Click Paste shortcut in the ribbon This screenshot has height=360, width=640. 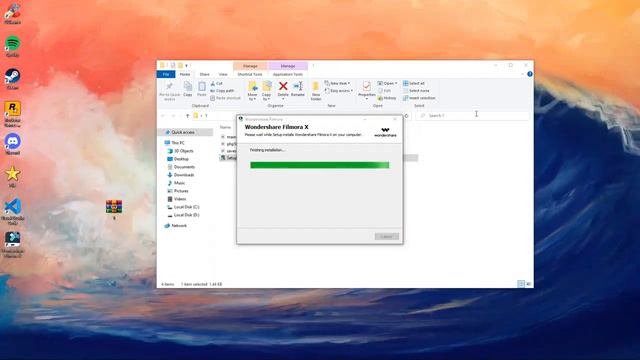click(x=226, y=98)
